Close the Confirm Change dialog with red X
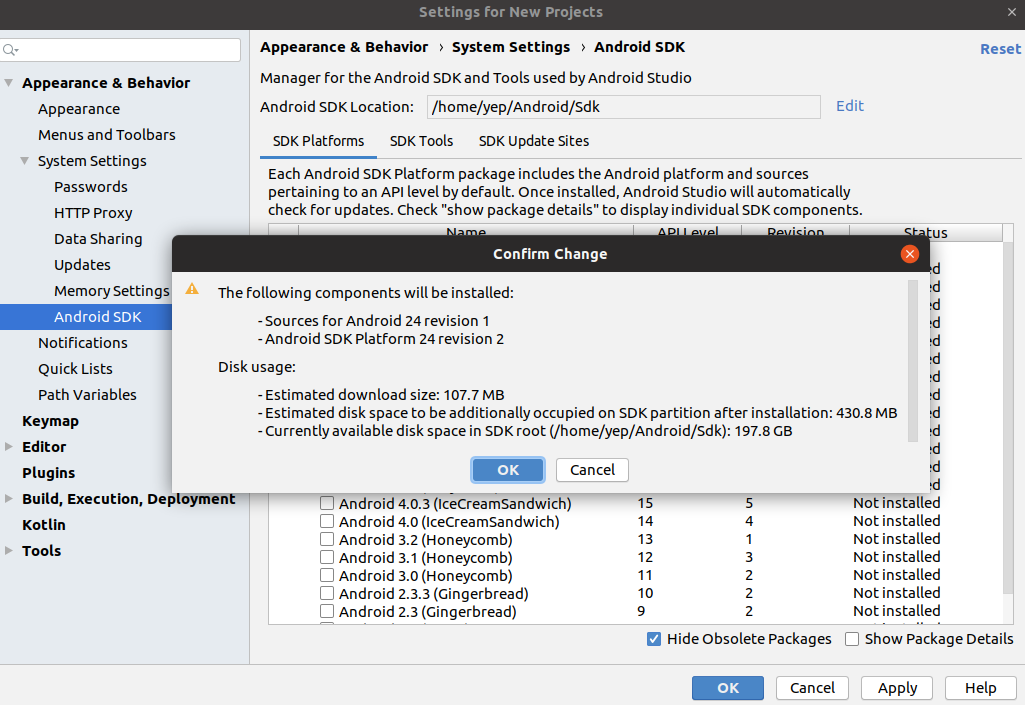Viewport: 1025px width, 705px height. [909, 254]
